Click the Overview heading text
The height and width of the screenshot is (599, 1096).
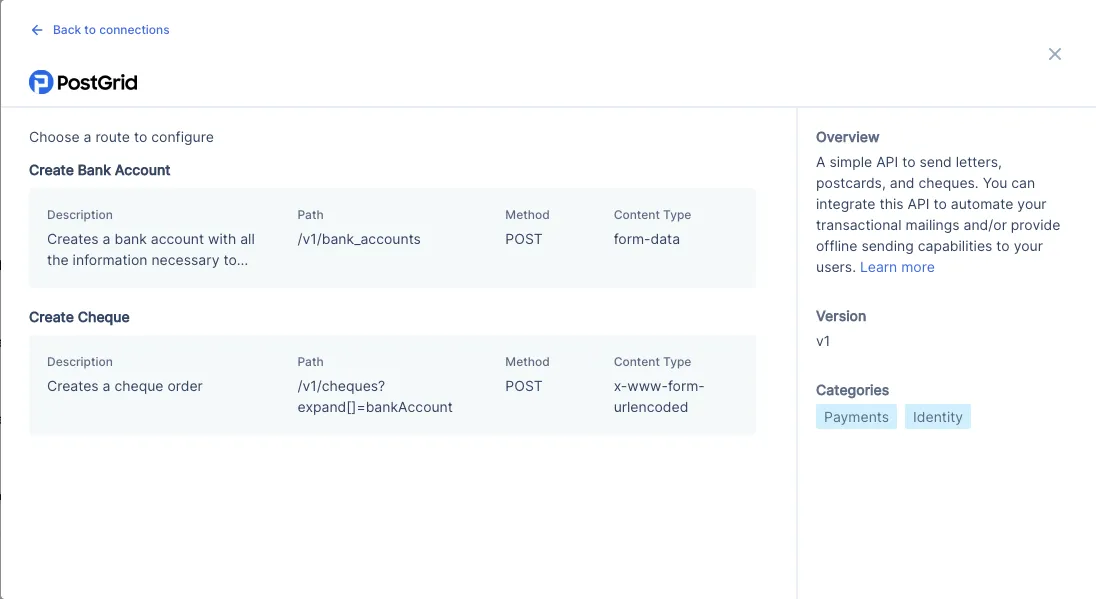[847, 137]
